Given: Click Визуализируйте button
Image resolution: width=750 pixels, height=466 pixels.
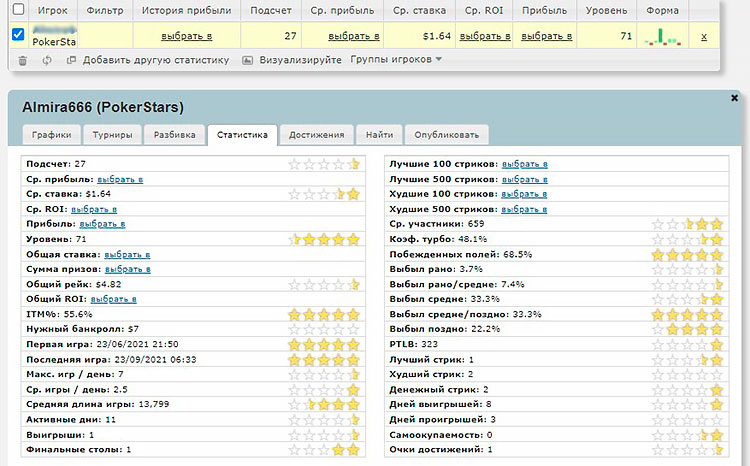Looking at the screenshot, I should coord(300,60).
